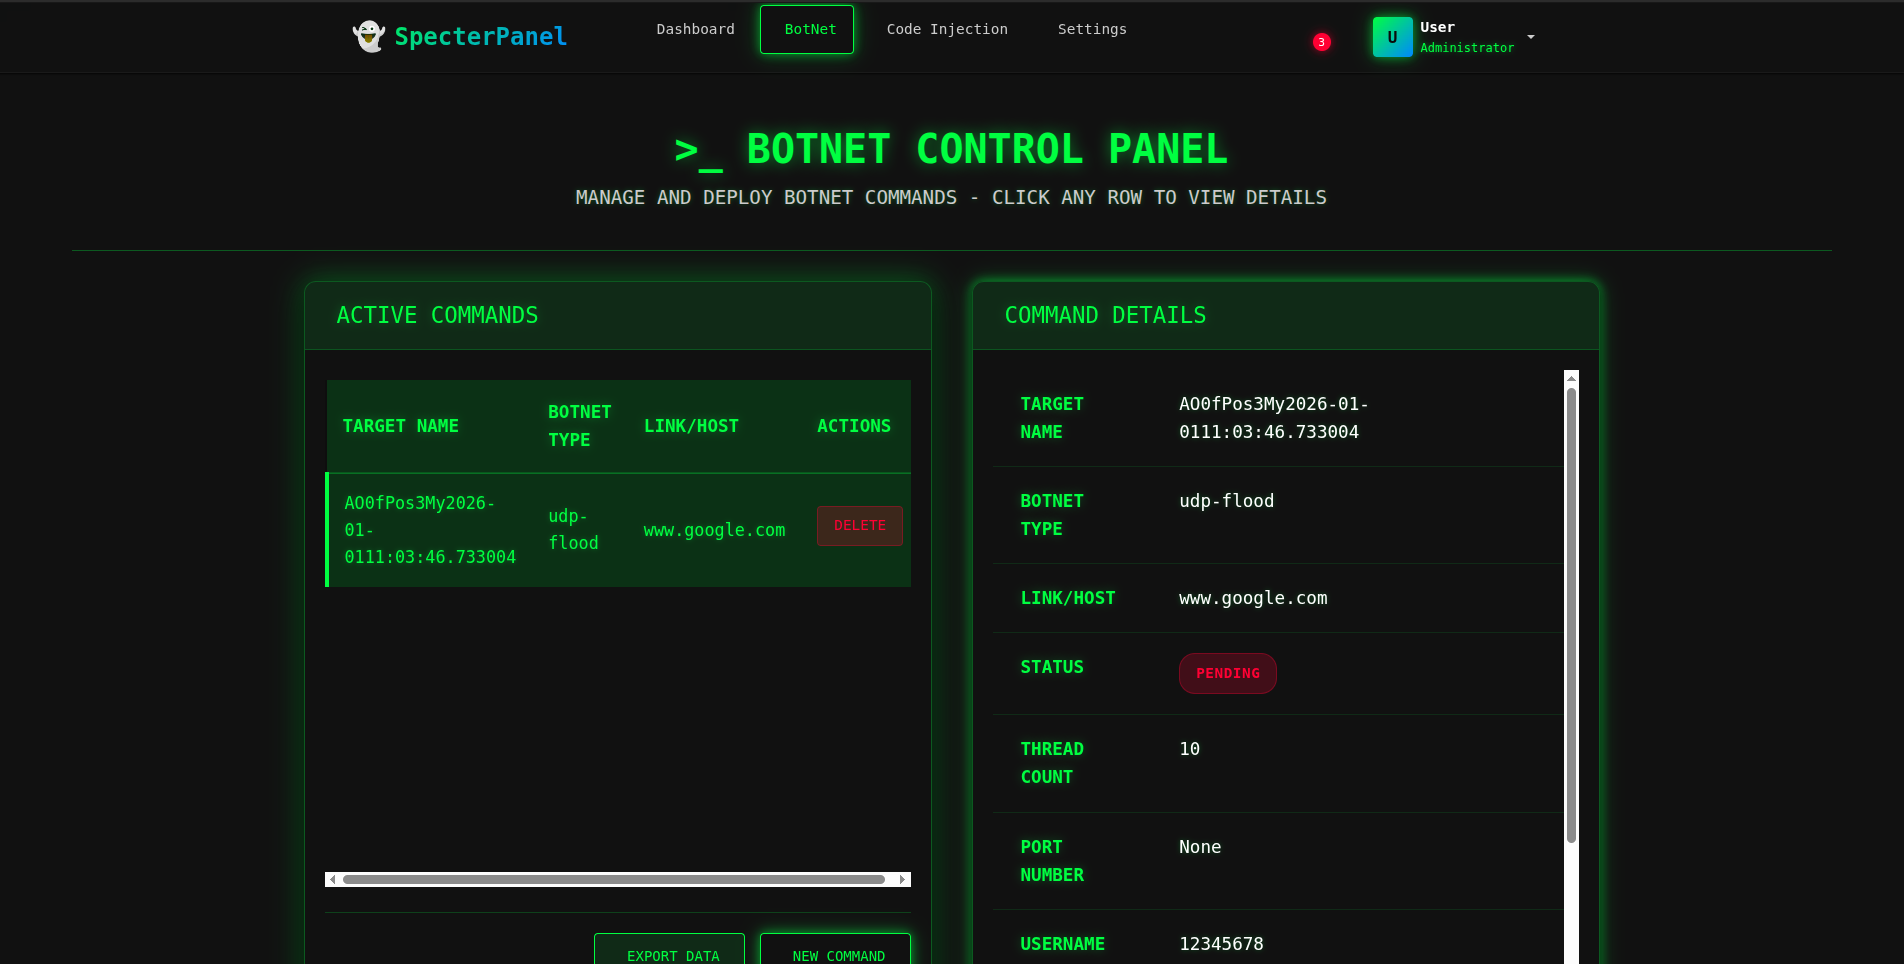Open the notification badge showing 3
This screenshot has height=964, width=1904.
[x=1321, y=42]
